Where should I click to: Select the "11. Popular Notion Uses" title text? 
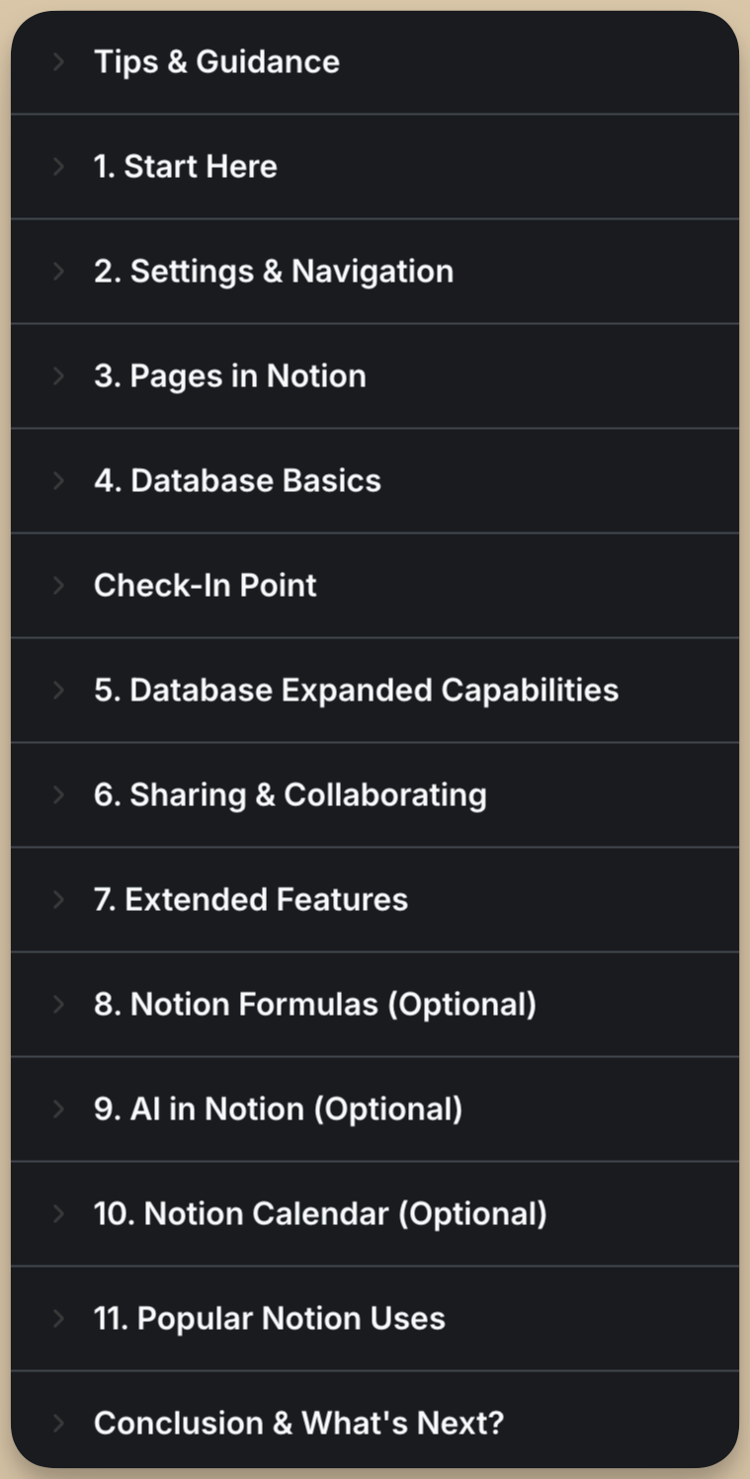pos(269,1318)
